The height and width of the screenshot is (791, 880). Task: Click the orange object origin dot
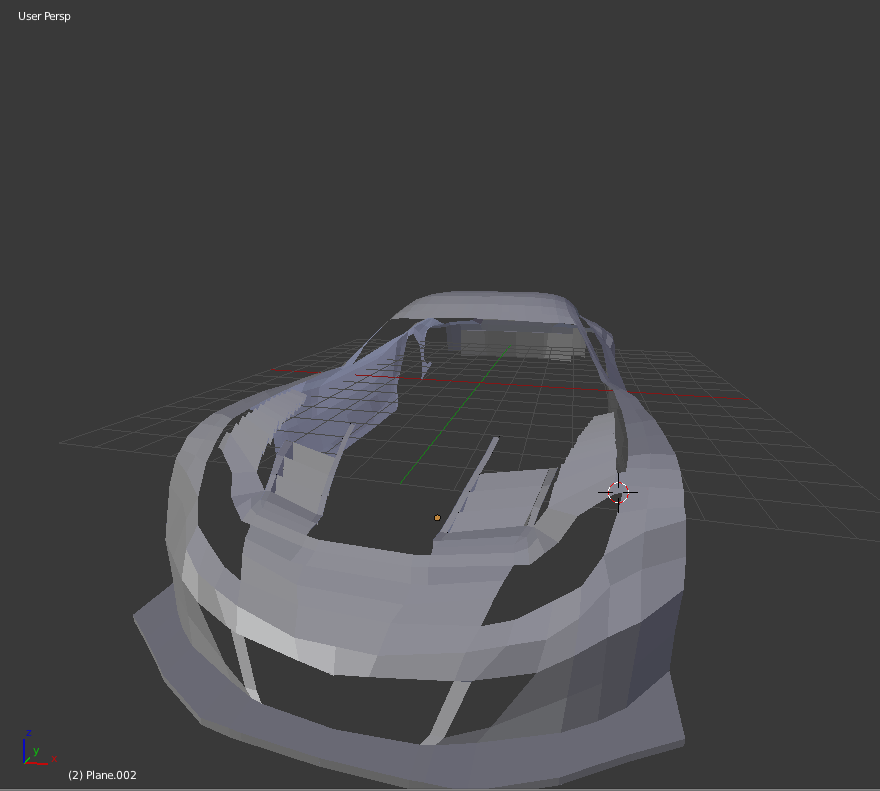437,518
